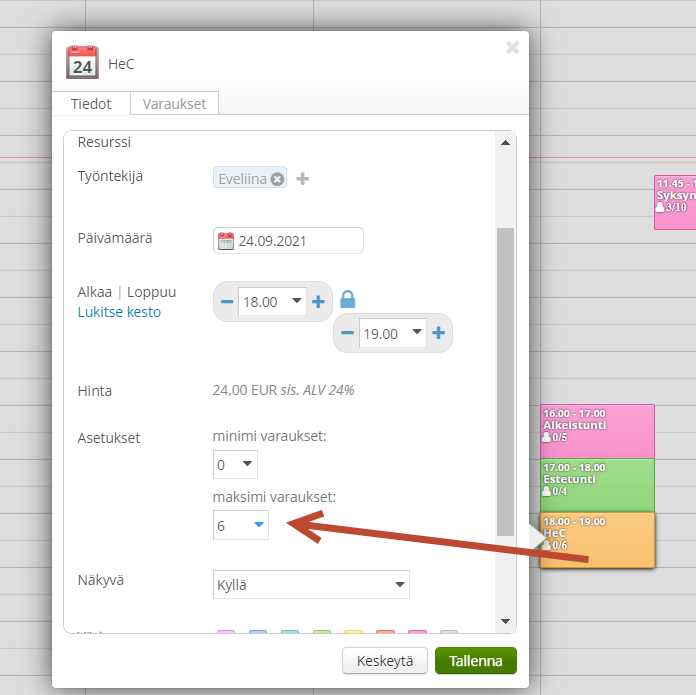Open the Estetunti 17.00 - 18.00 calendar event
This screenshot has width=696, height=695.
(x=597, y=485)
